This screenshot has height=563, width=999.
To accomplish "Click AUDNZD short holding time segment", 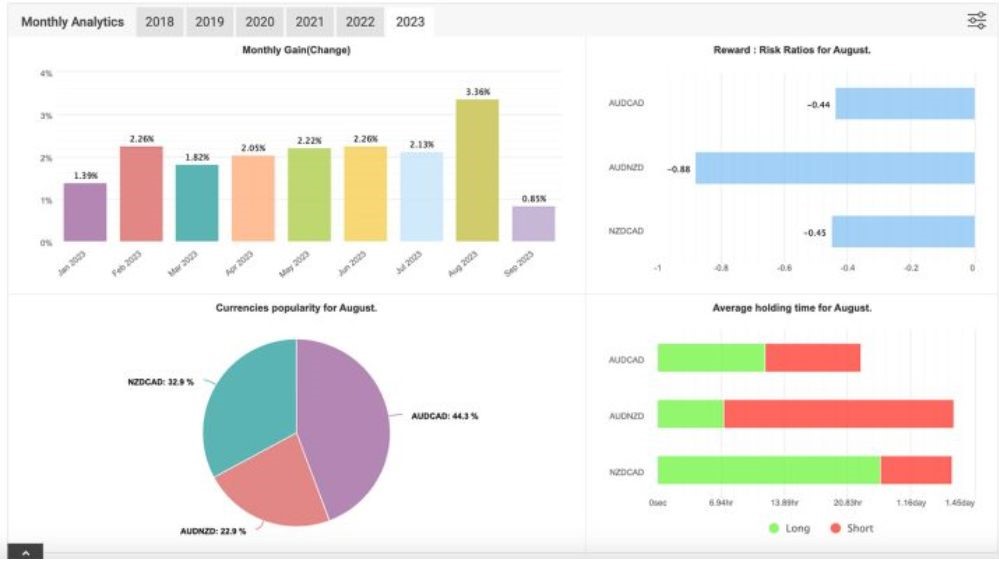I will click(838, 414).
